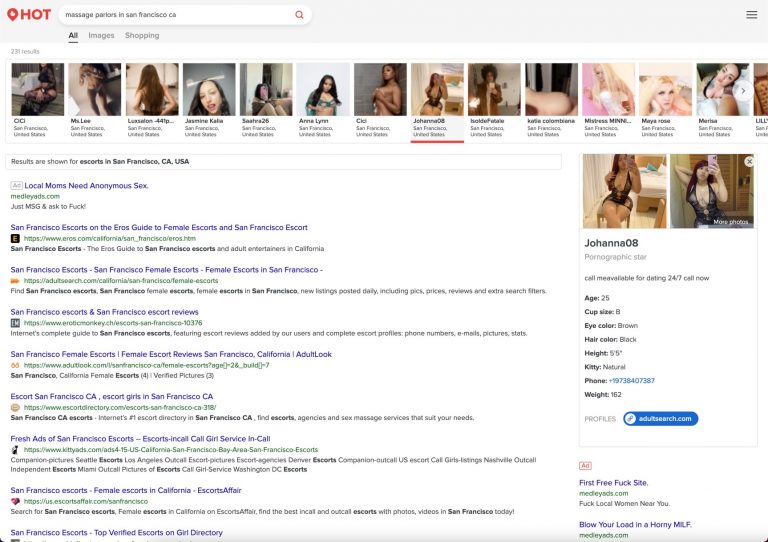Click the eros.com favicon icon

coord(15,238)
